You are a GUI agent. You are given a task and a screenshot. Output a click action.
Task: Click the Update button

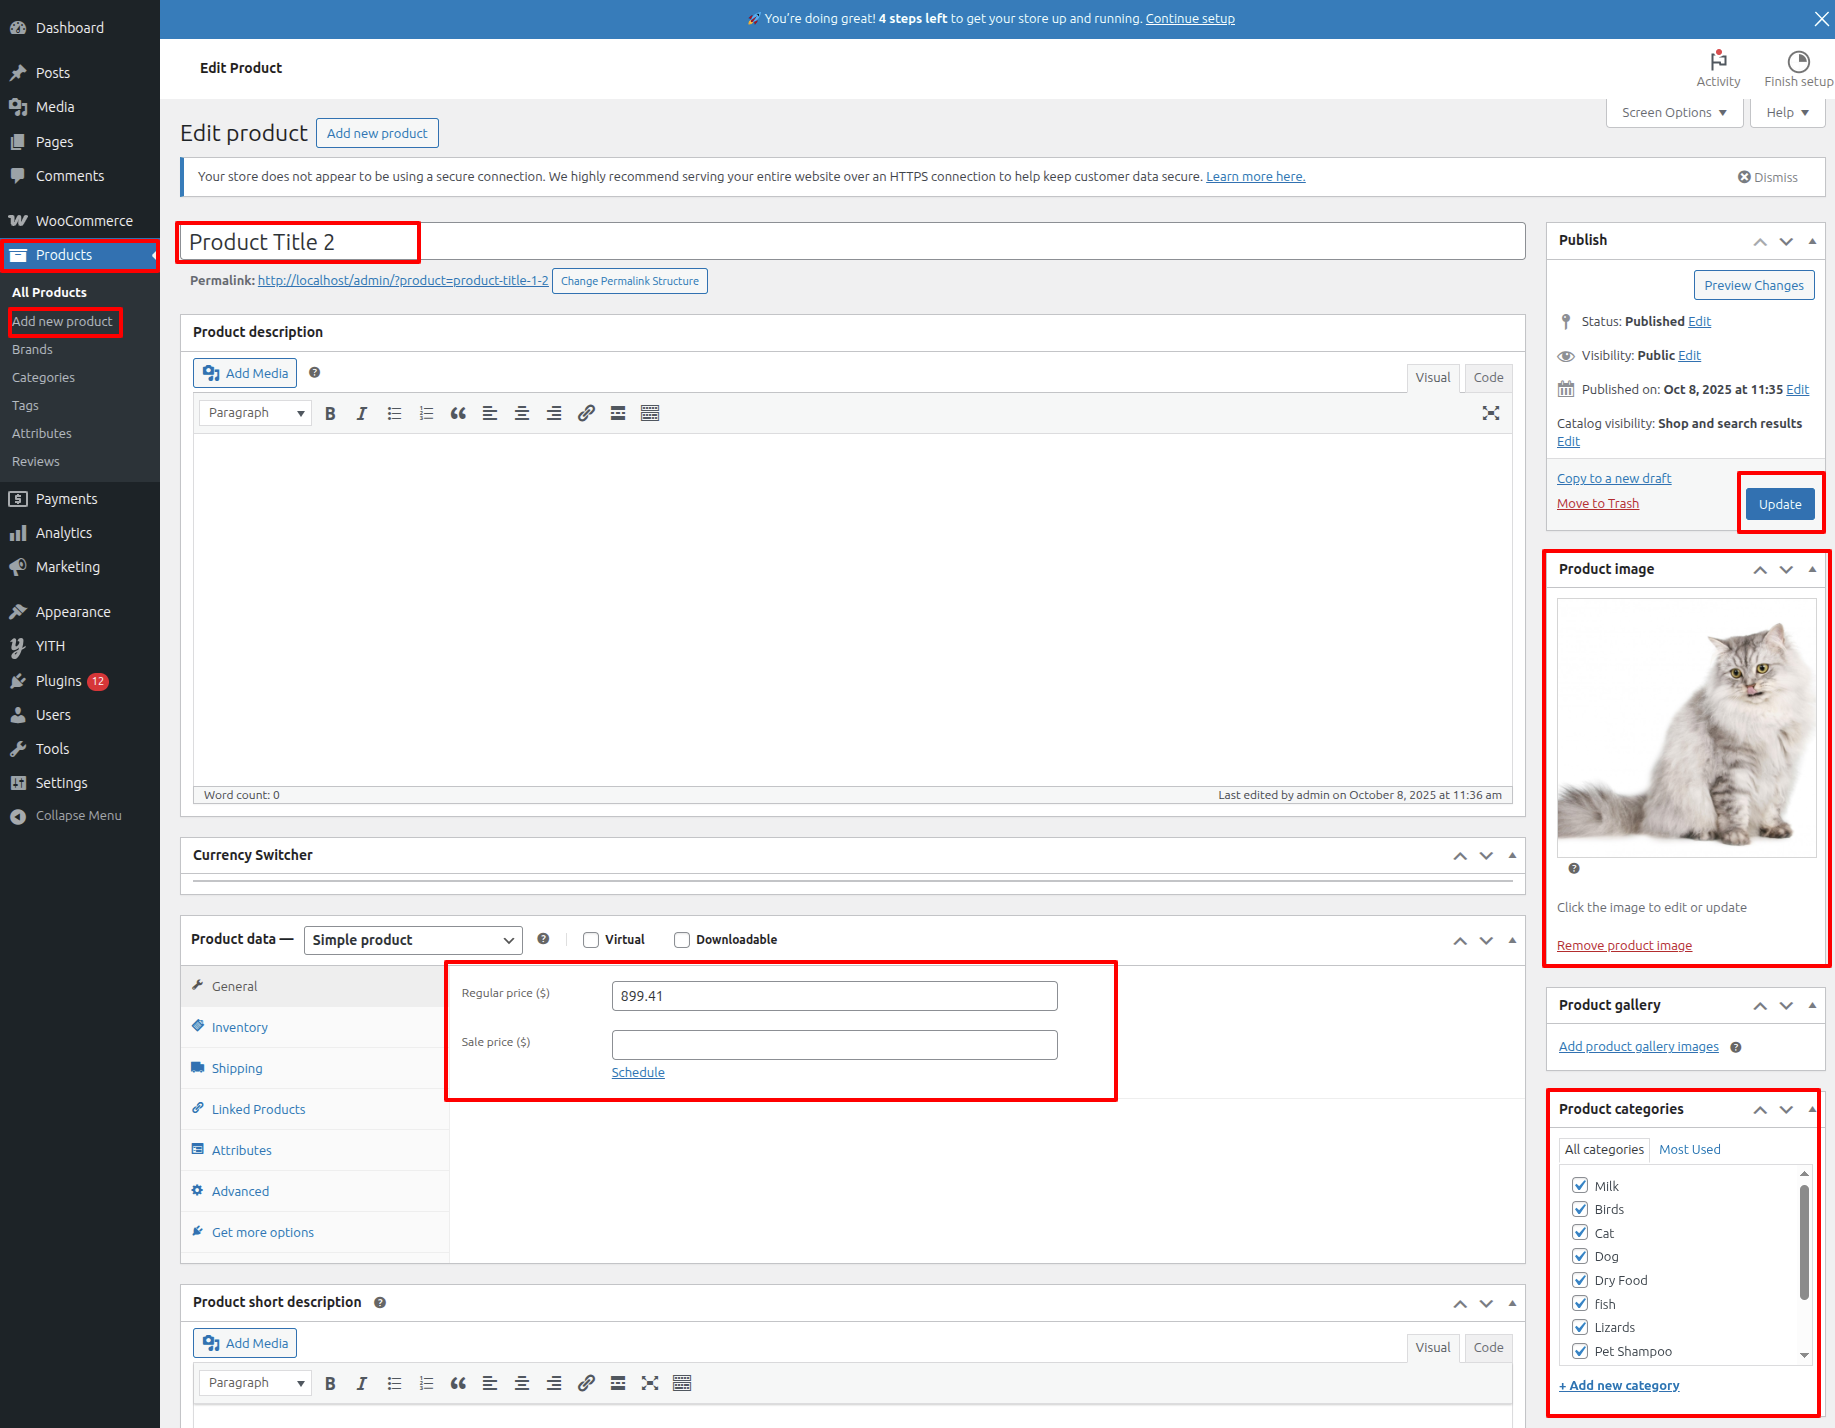coord(1779,505)
